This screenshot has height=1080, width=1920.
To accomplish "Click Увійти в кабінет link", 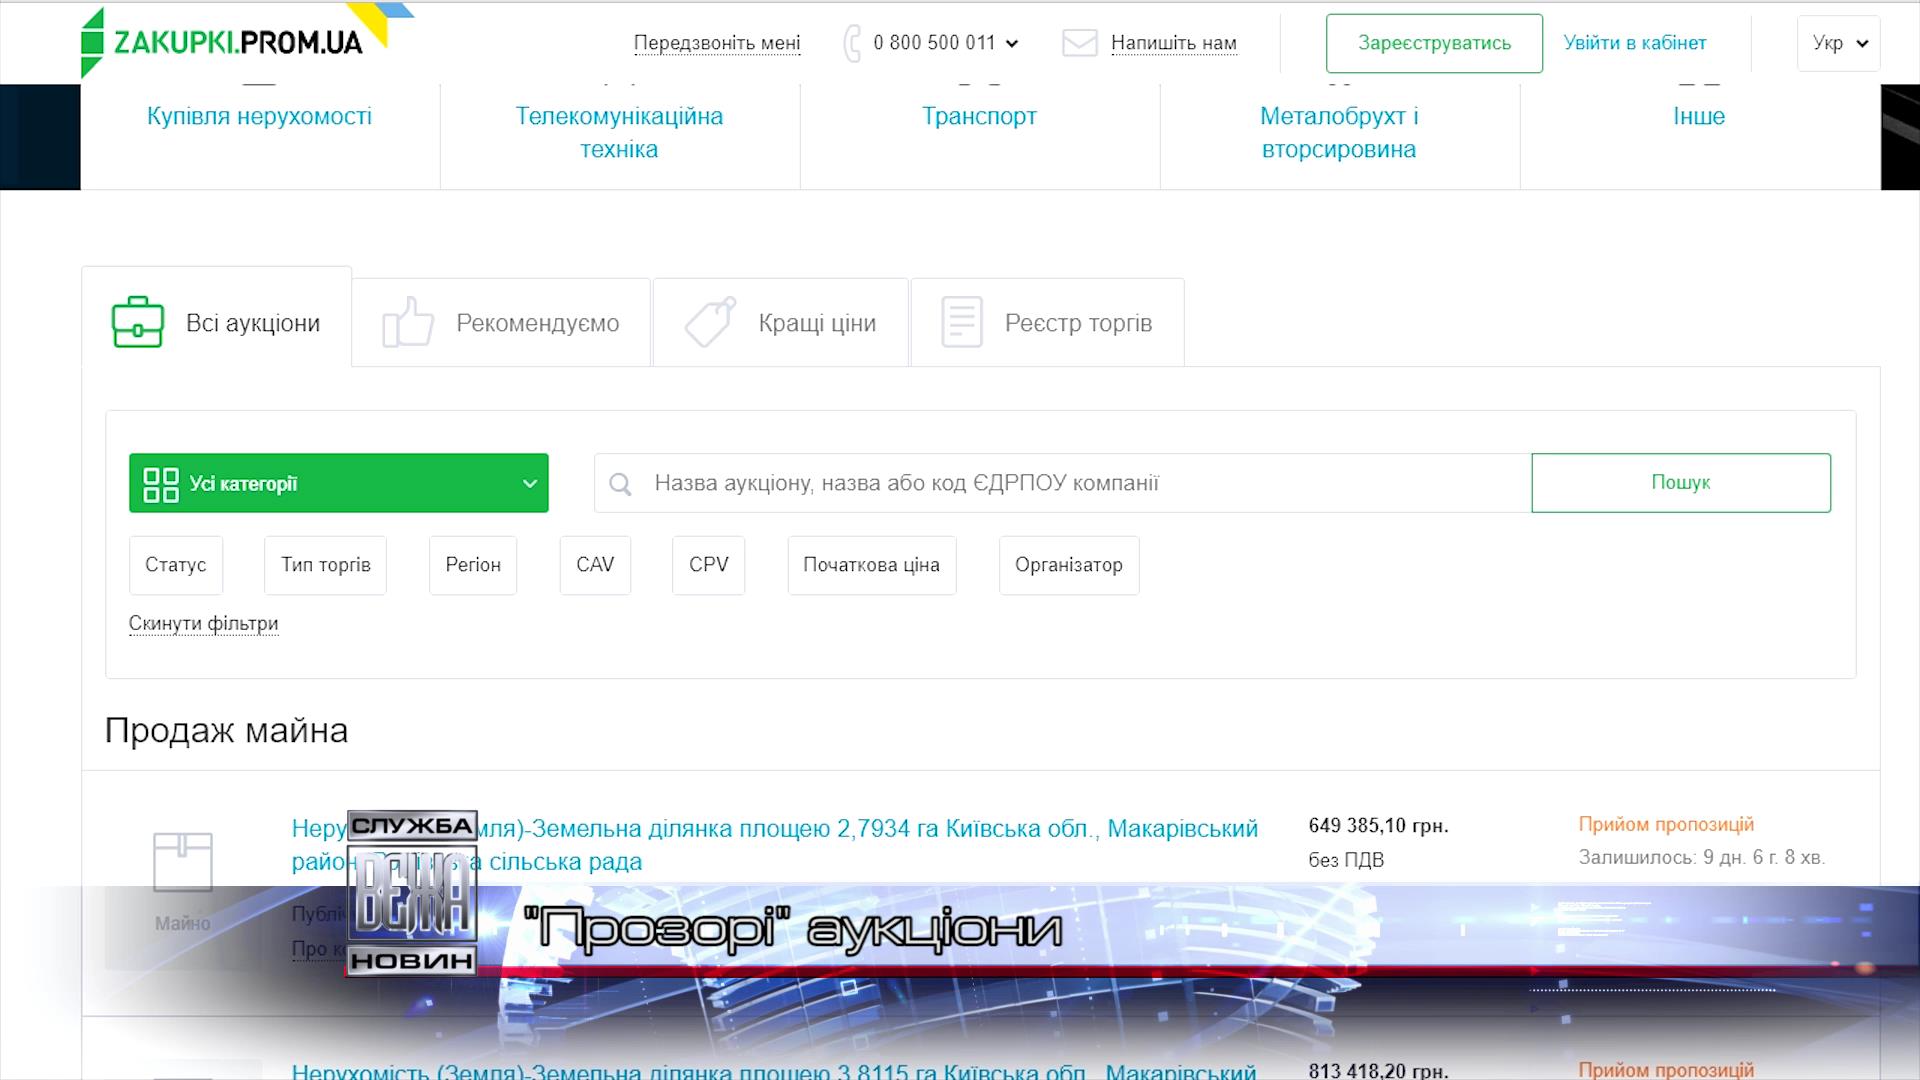I will (x=1635, y=43).
